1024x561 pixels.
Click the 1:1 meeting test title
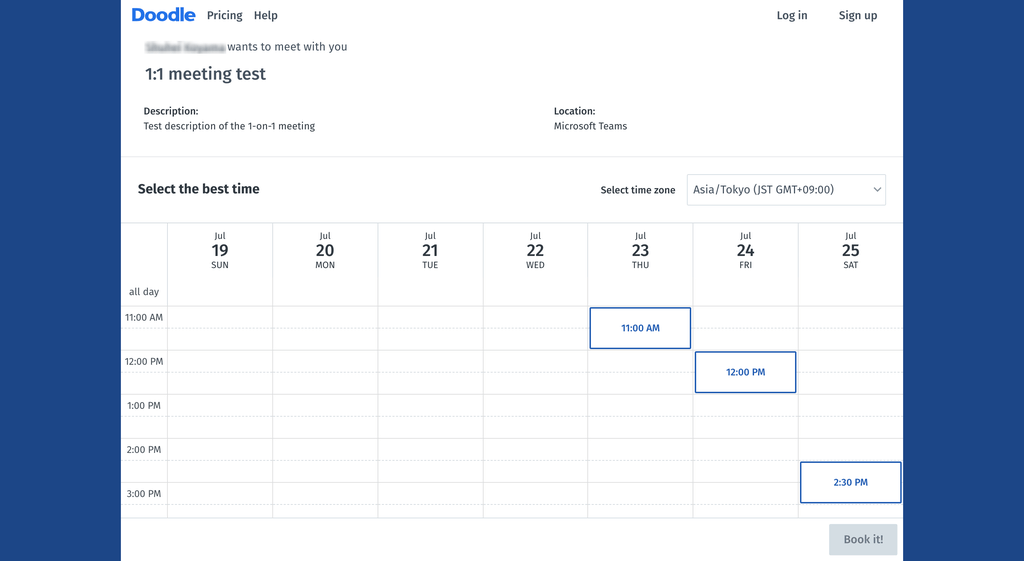tap(205, 74)
